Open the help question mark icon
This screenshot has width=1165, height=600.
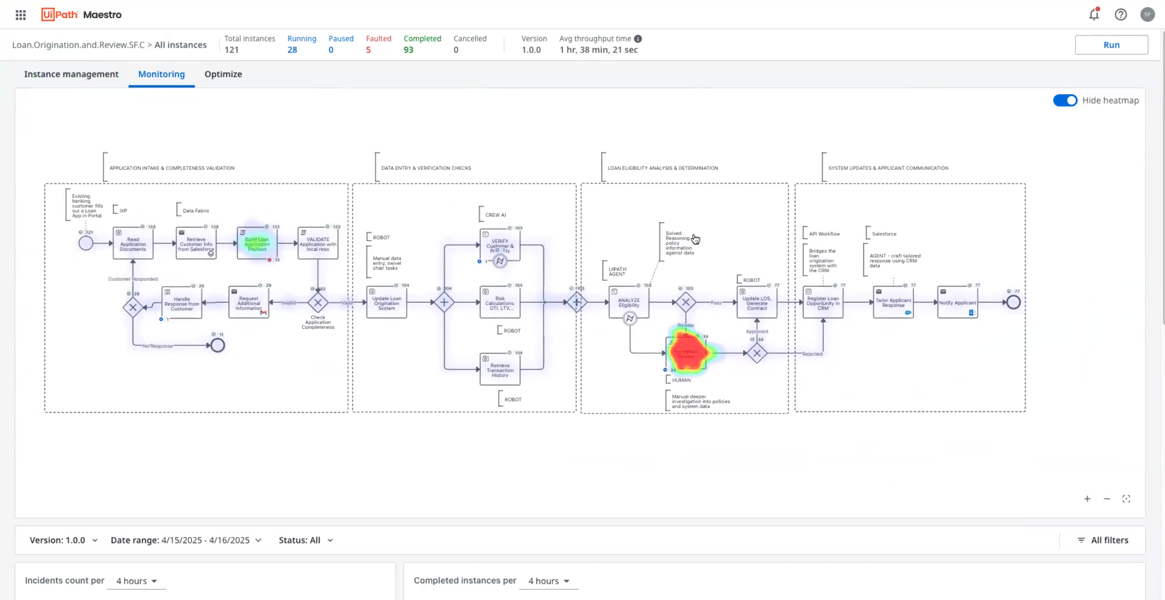(x=1120, y=15)
